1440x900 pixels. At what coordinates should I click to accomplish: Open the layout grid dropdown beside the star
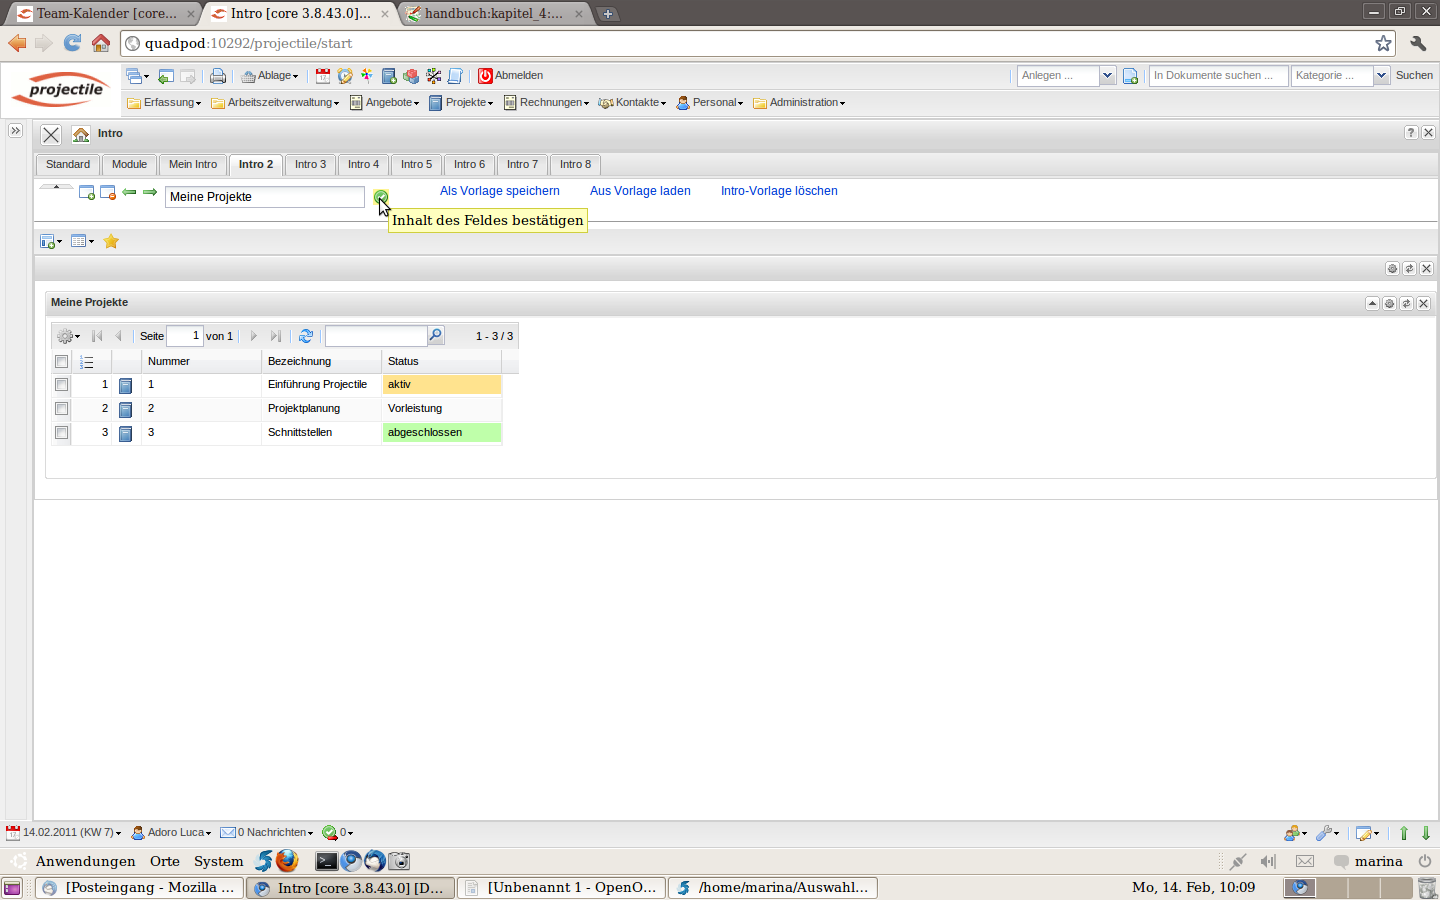(82, 241)
